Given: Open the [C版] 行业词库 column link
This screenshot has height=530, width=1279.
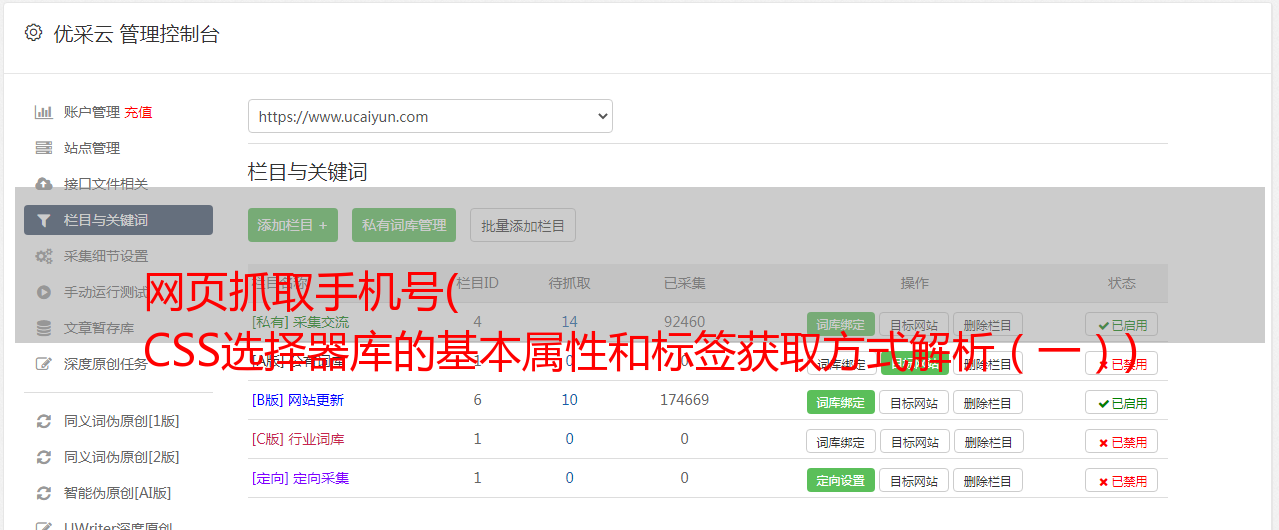Looking at the screenshot, I should (x=298, y=439).
